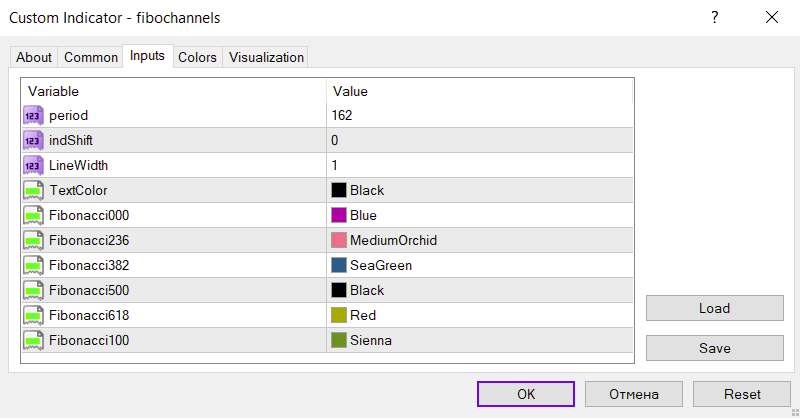Select the period value field 162
This screenshot has width=800, height=418.
(x=480, y=115)
